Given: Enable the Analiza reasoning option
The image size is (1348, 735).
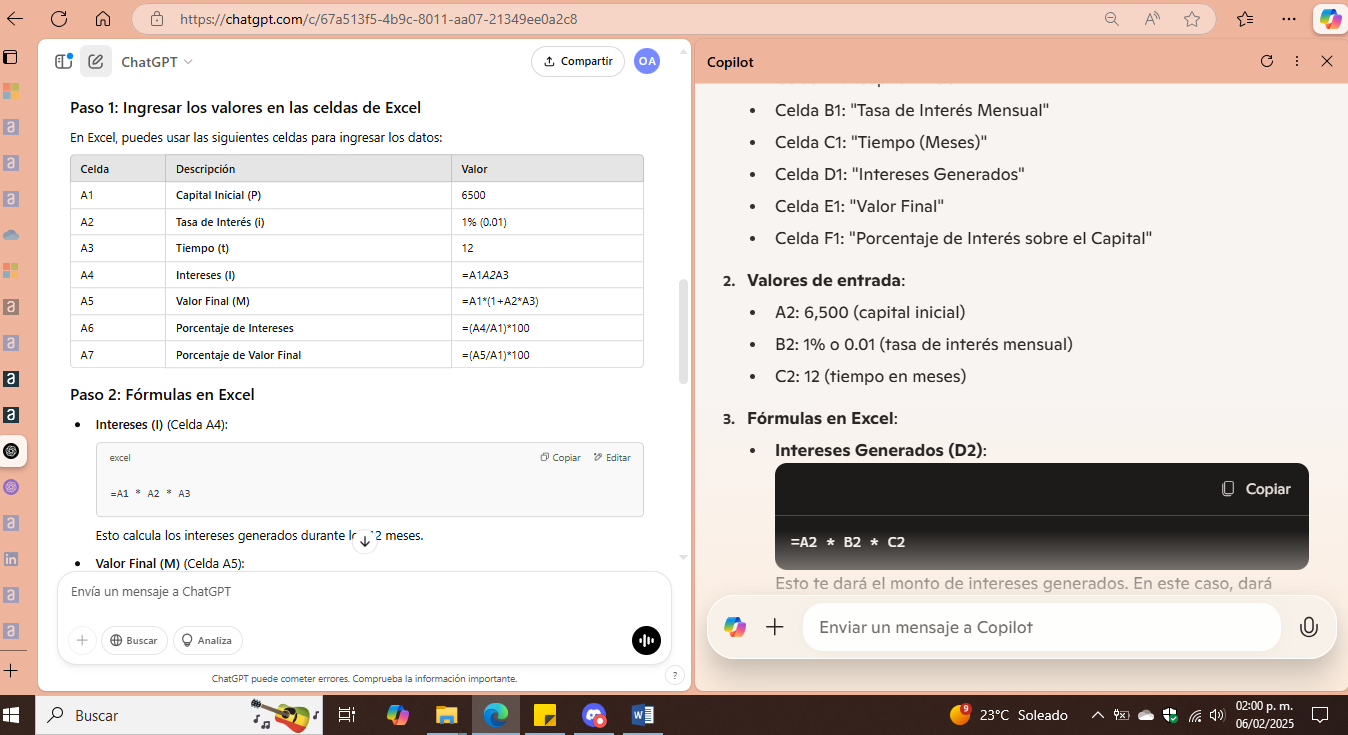Looking at the screenshot, I should tap(208, 640).
